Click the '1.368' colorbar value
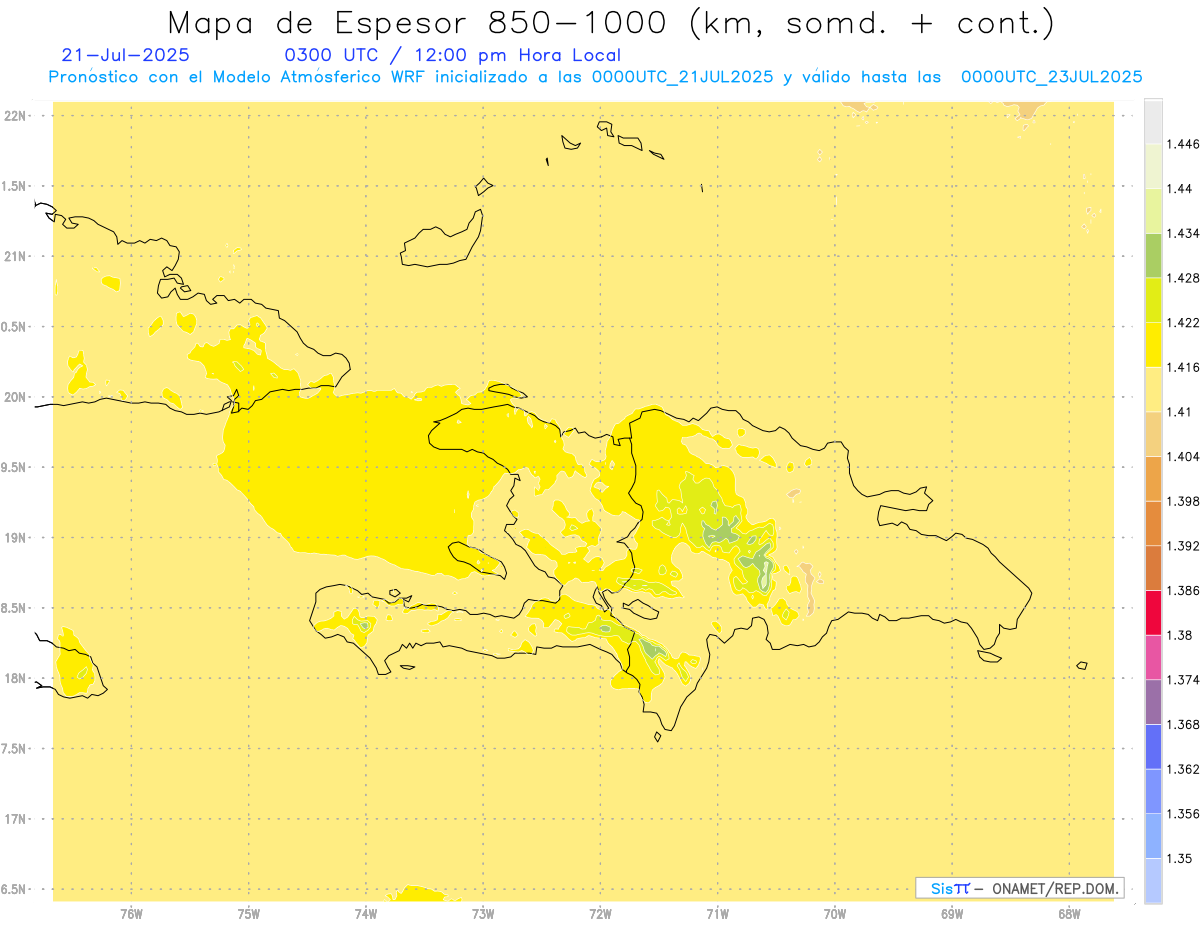 [1183, 725]
